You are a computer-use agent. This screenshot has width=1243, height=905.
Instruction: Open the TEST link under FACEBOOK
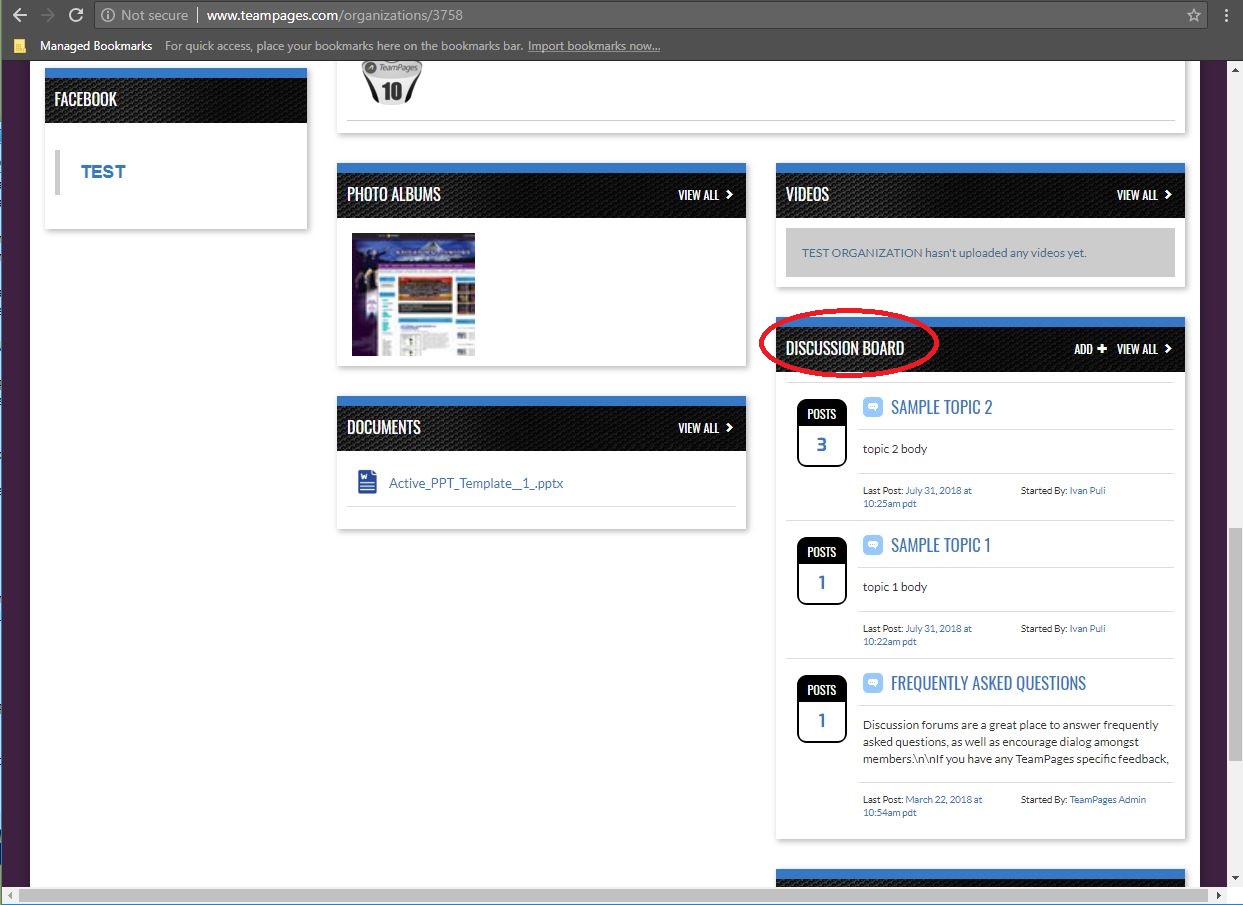[103, 171]
